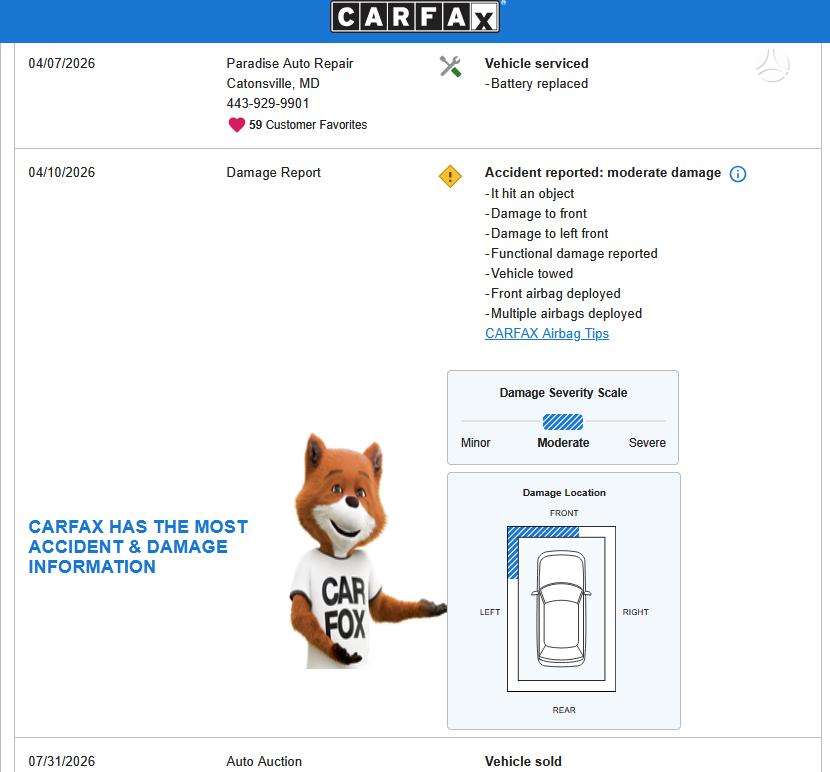Image resolution: width=830 pixels, height=772 pixels.
Task: Open the CARFAX Airbag Tips link
Action: (x=547, y=334)
